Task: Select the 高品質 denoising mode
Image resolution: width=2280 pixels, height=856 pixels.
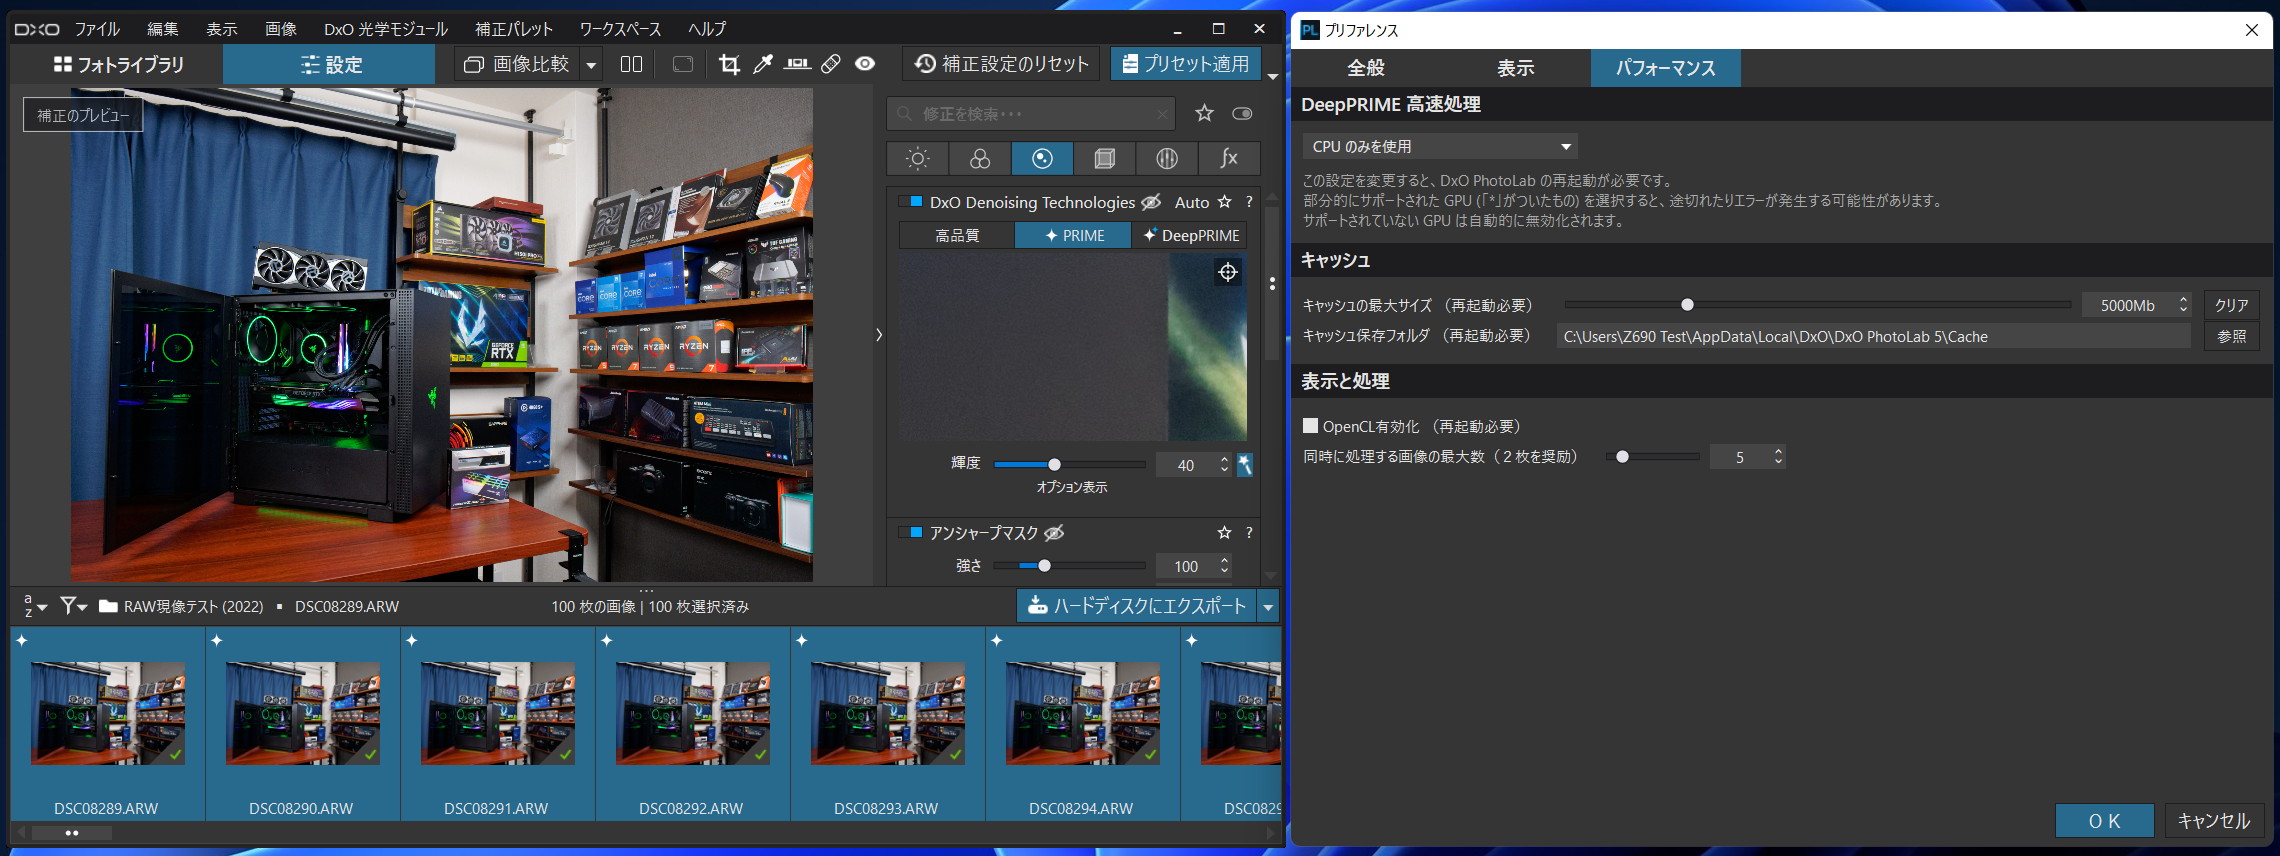Action: tap(957, 235)
